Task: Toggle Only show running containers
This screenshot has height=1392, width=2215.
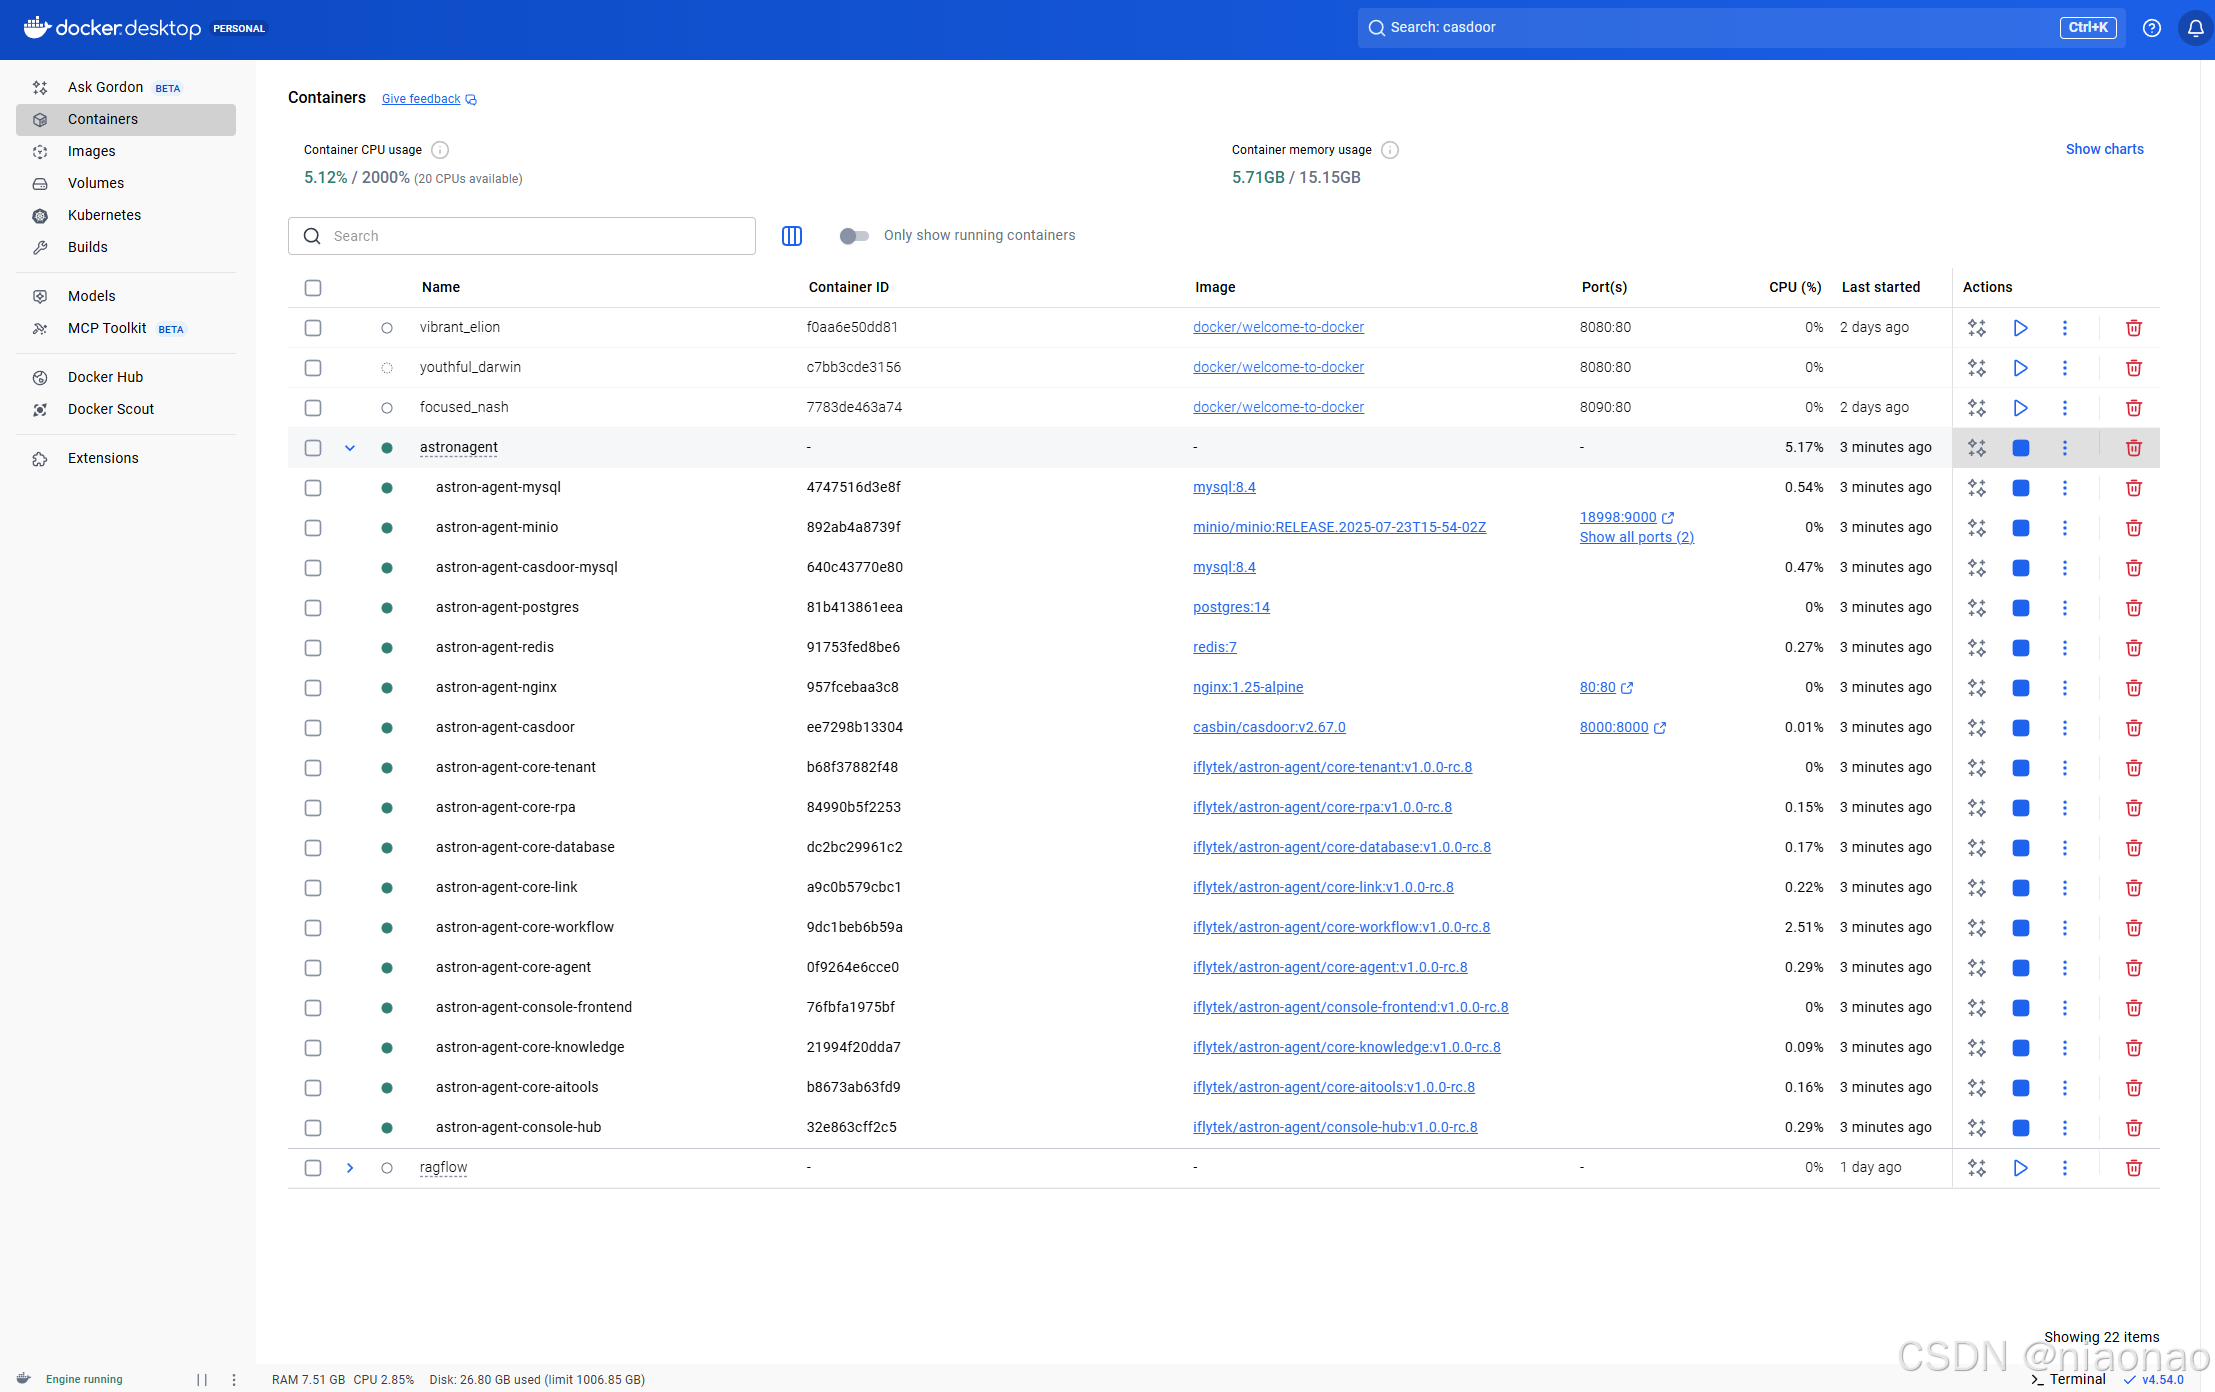Action: [853, 236]
